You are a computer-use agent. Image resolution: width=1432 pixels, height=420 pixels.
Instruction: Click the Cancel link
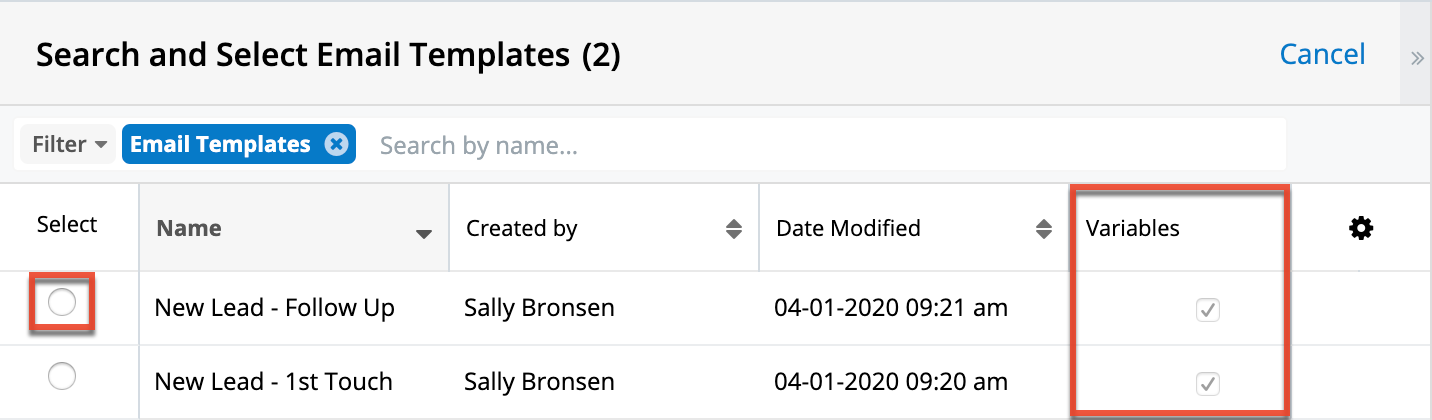coord(1322,54)
